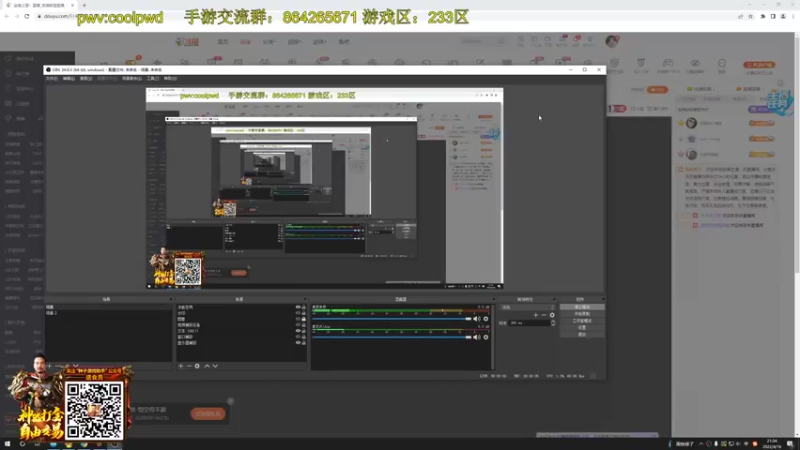800x450 pixels.
Task: Open the Windows Start menu
Action: [7, 444]
